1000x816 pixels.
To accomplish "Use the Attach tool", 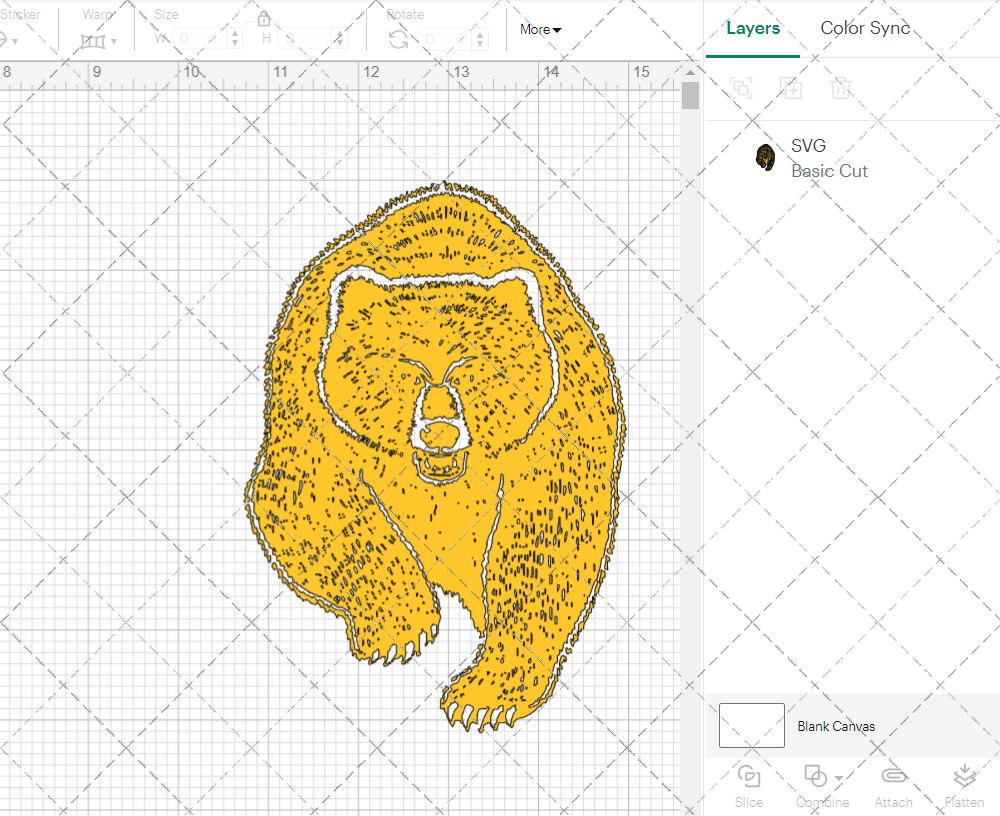I will click(x=893, y=784).
